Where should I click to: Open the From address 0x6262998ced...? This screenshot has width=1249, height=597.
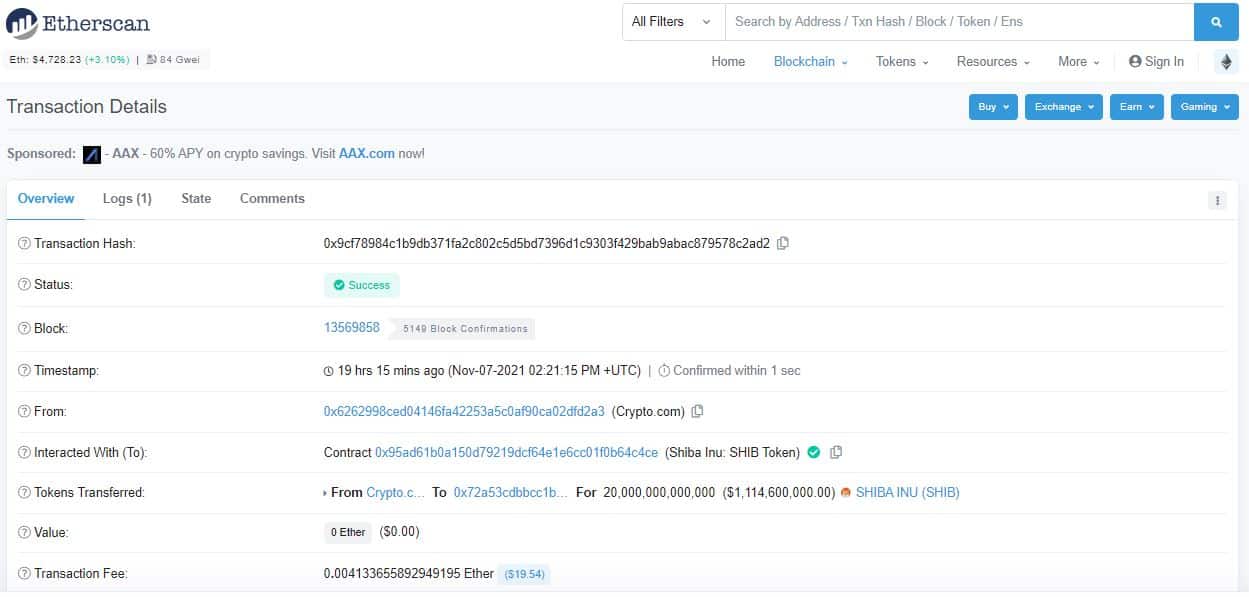[x=464, y=411]
